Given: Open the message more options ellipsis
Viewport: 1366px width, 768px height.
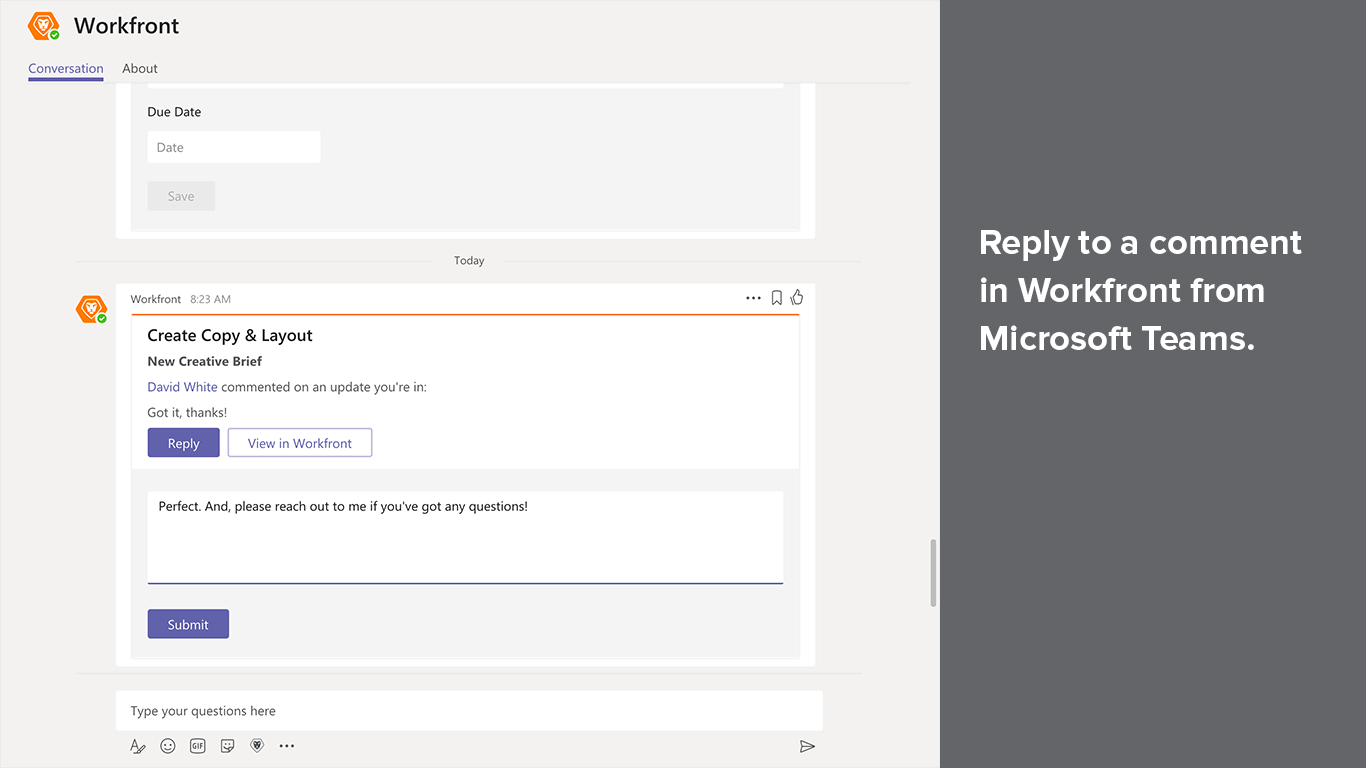Looking at the screenshot, I should click(x=753, y=298).
